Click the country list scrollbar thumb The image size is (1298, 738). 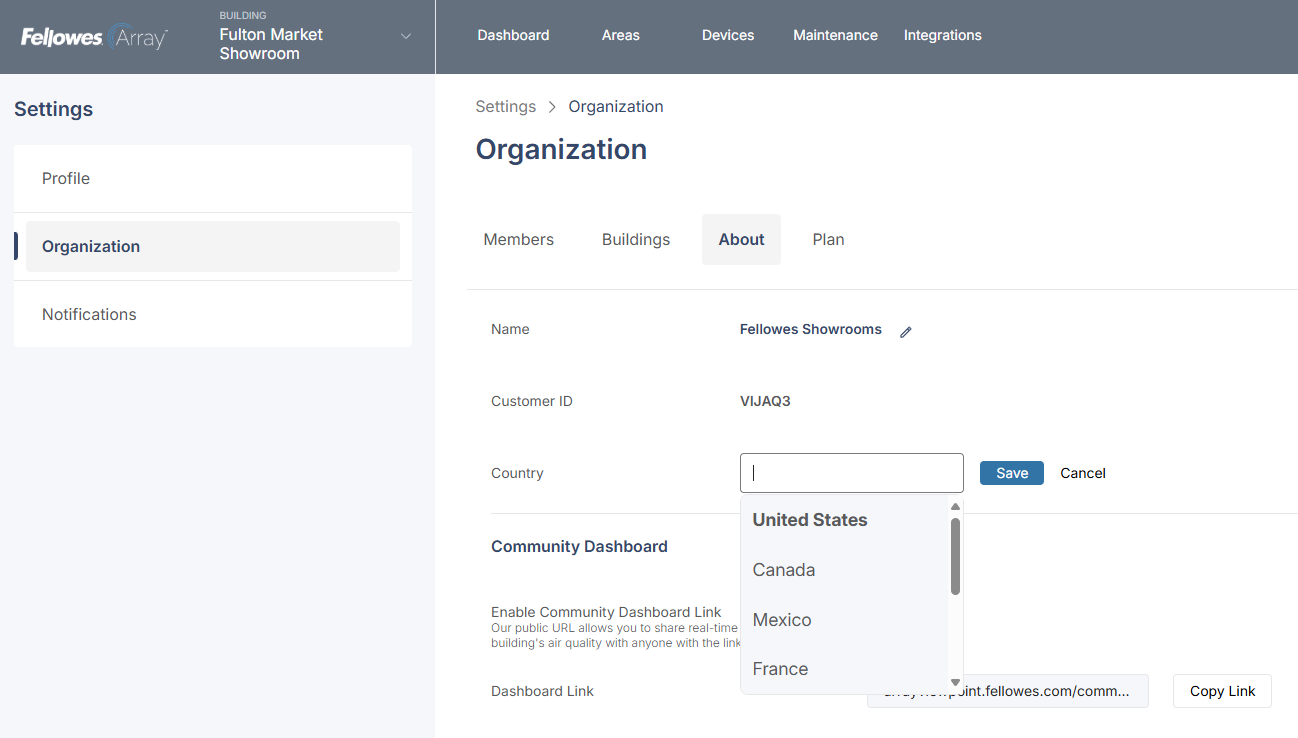pos(955,556)
